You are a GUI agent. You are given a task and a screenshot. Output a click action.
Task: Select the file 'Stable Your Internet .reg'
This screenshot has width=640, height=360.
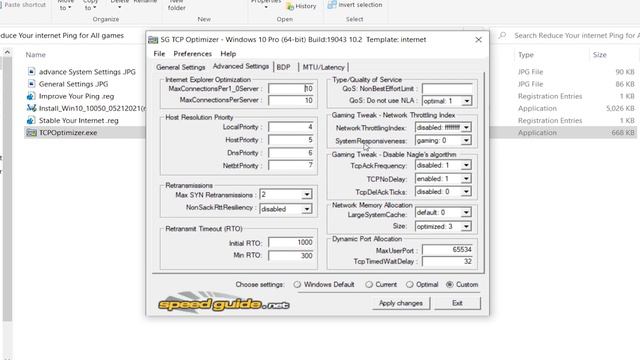(x=78, y=120)
